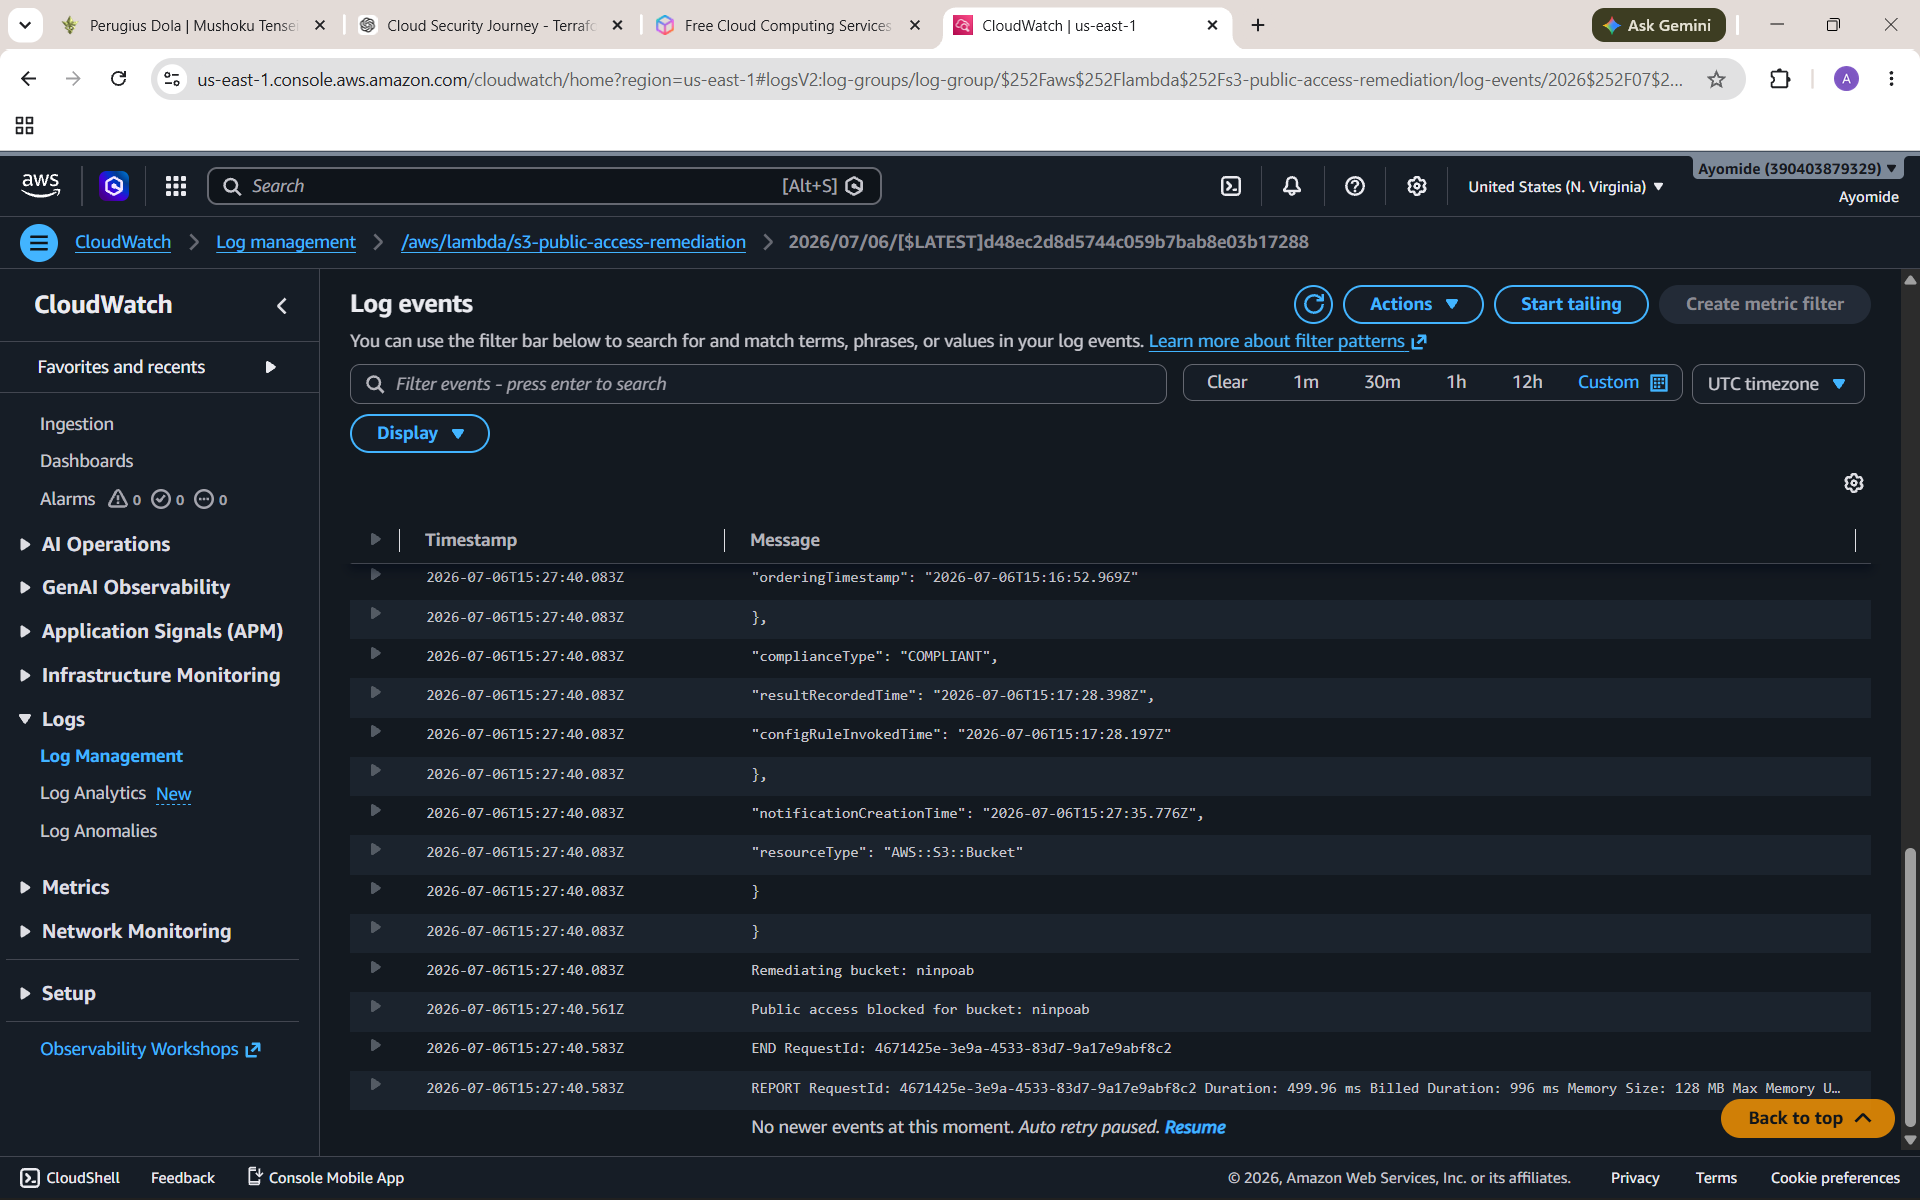1920x1200 pixels.
Task: Toggle the blue navigation hamburger button
Action: [x=39, y=242]
